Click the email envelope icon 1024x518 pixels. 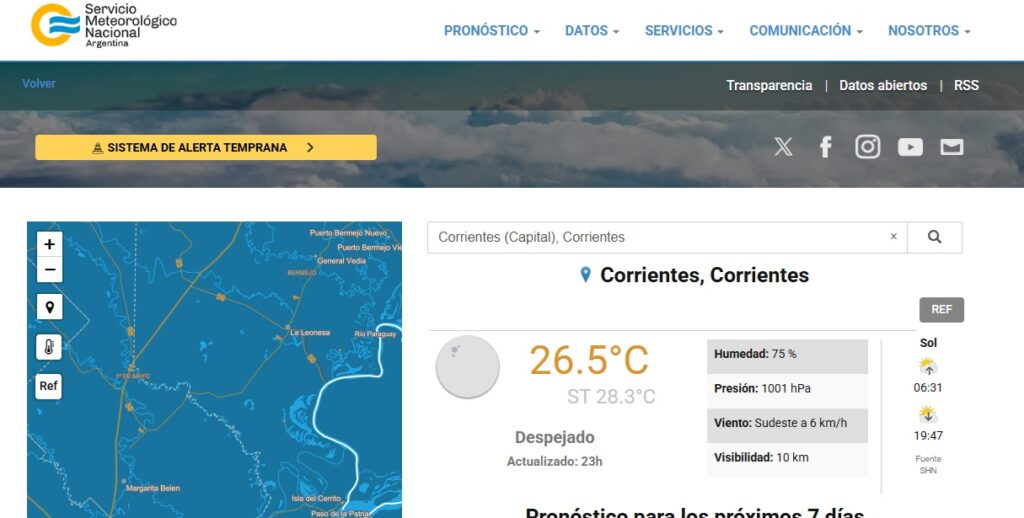tap(951, 147)
